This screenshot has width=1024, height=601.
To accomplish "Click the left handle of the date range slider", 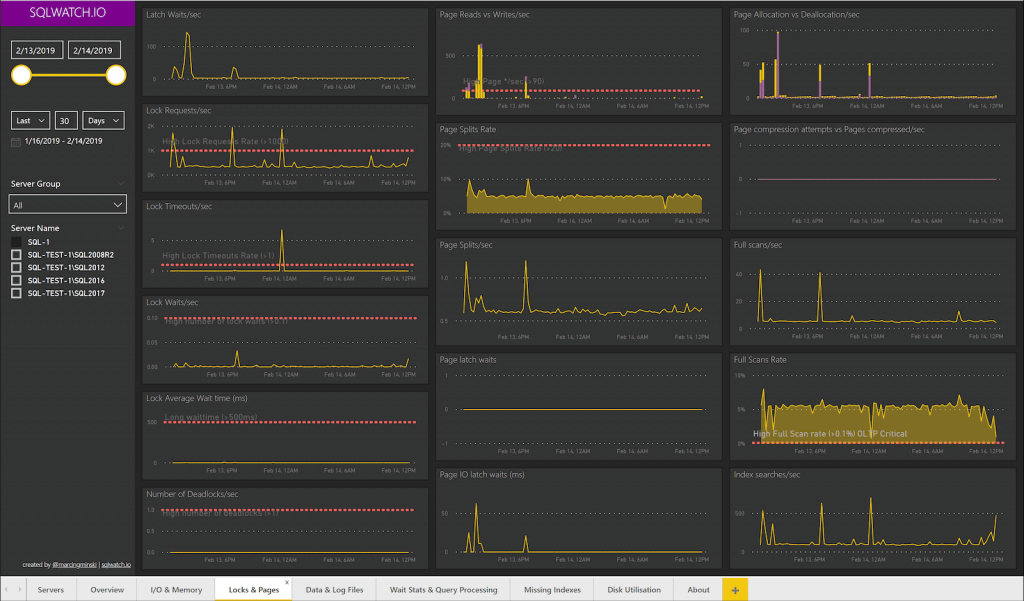I will click(20, 74).
